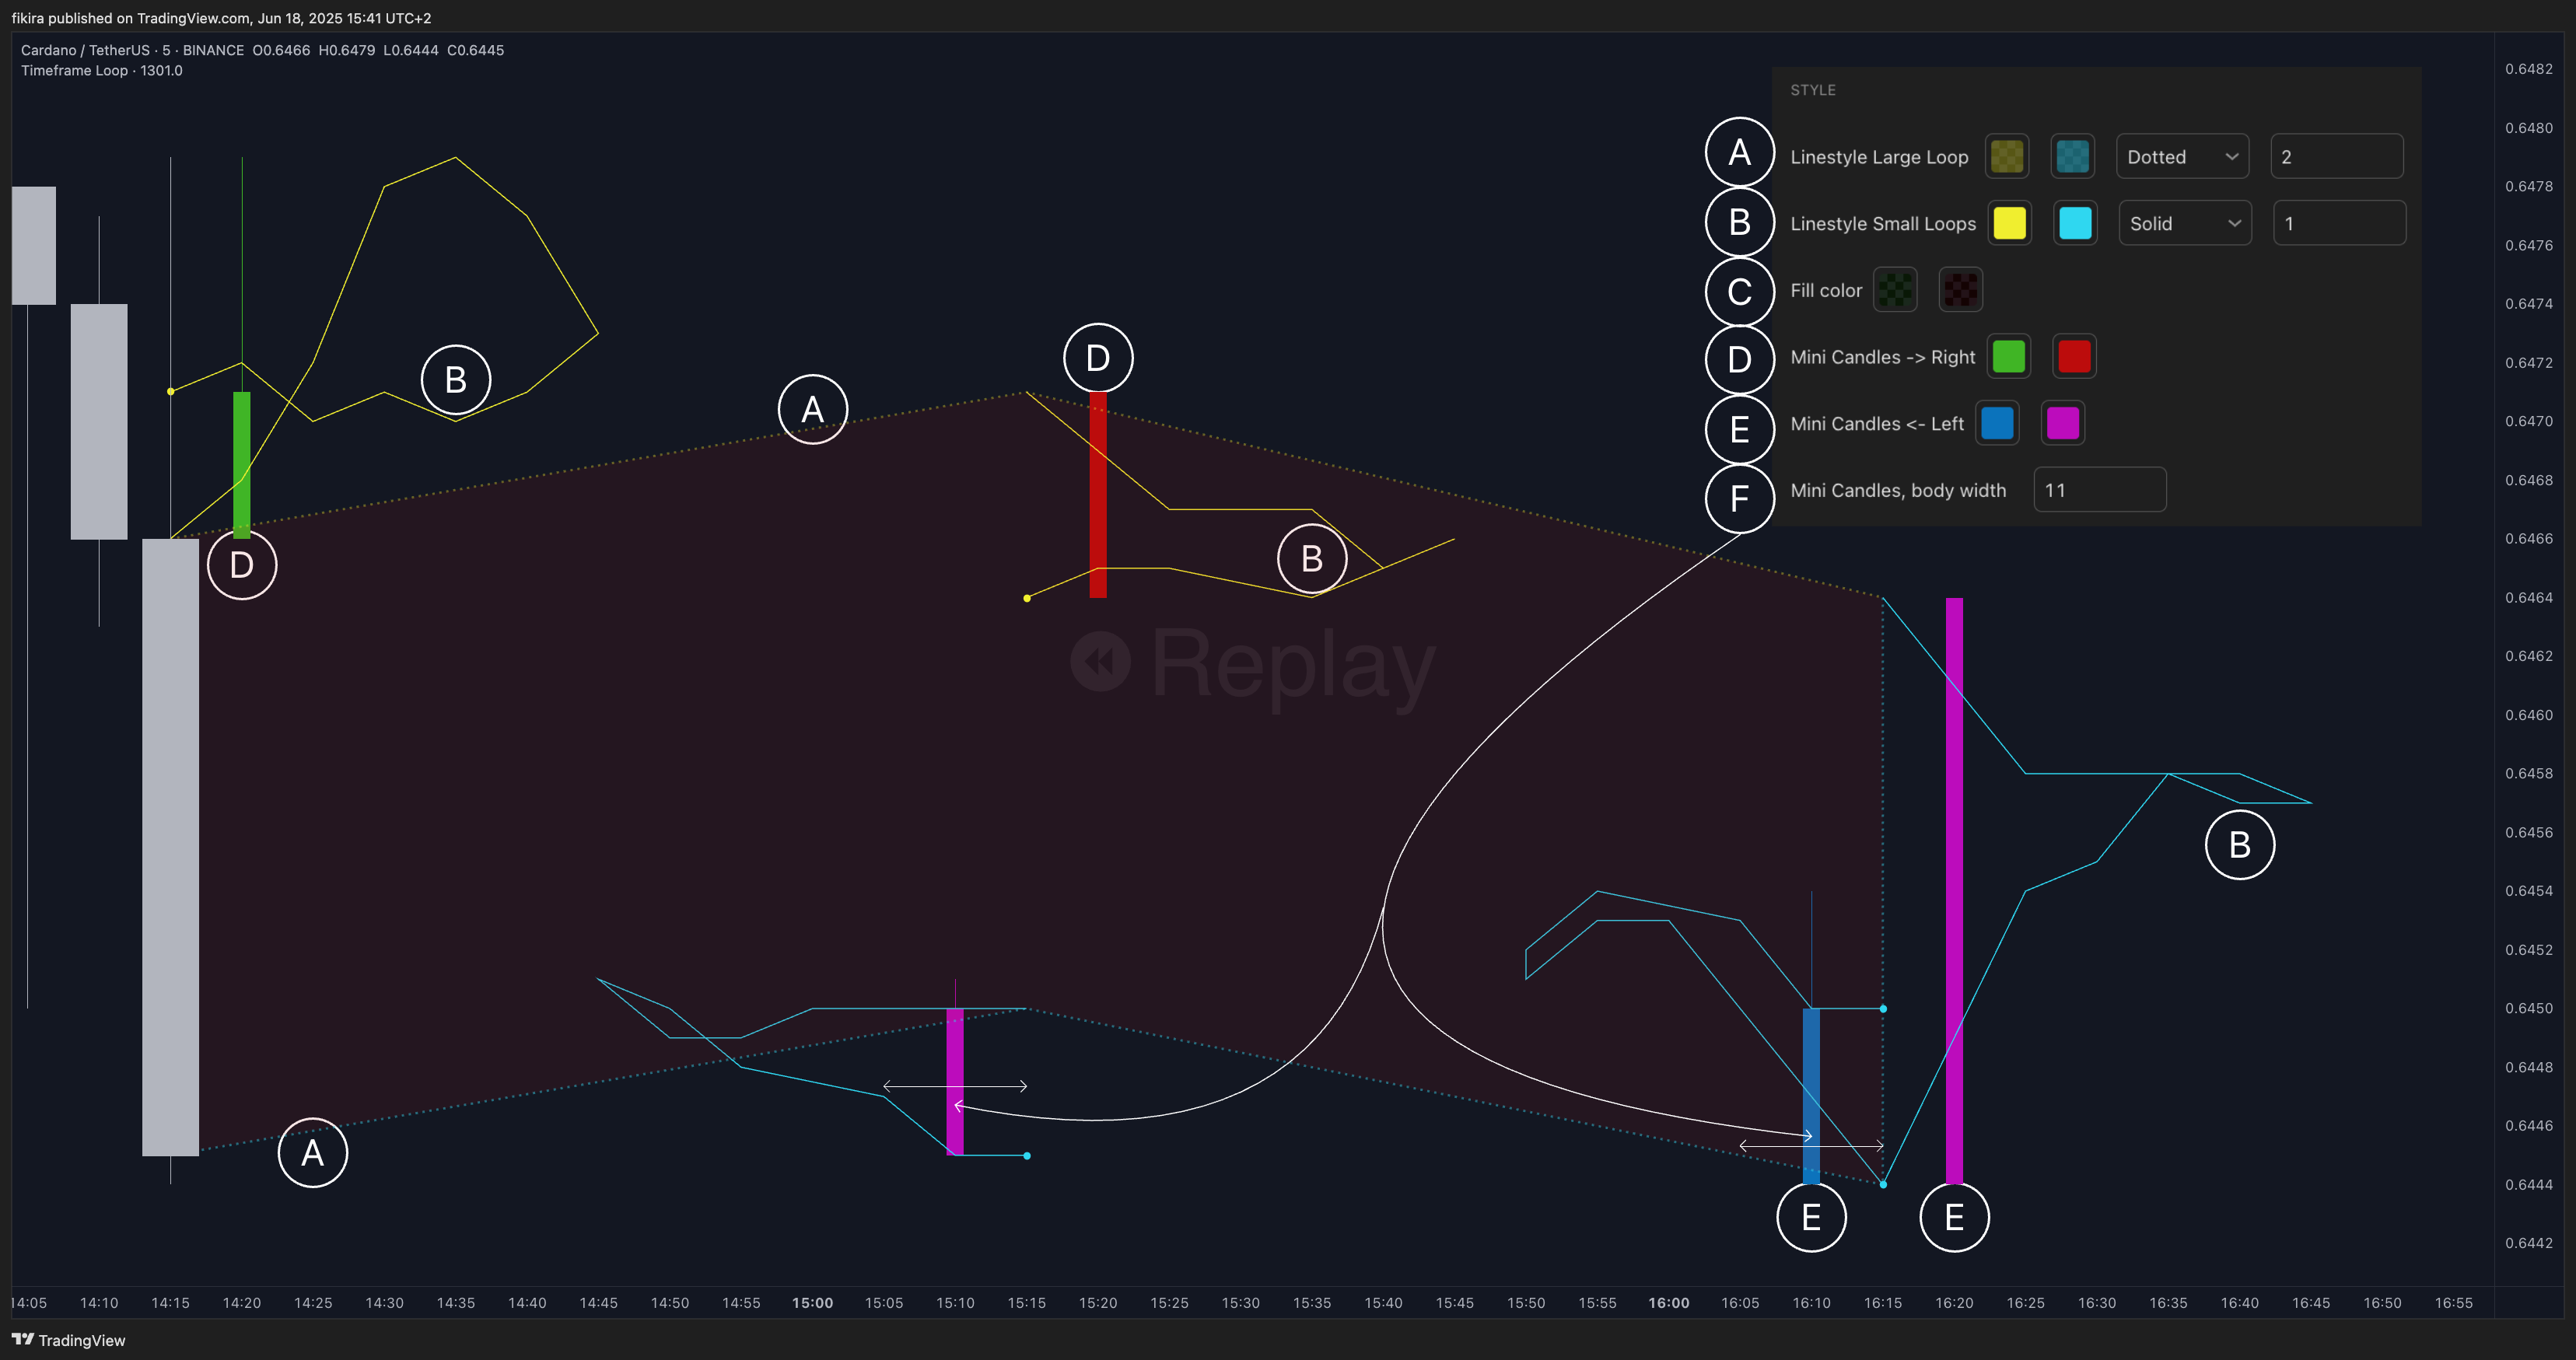Click the 0.6442 price axis label
Viewport: 2576px width, 1360px height.
2528,1244
